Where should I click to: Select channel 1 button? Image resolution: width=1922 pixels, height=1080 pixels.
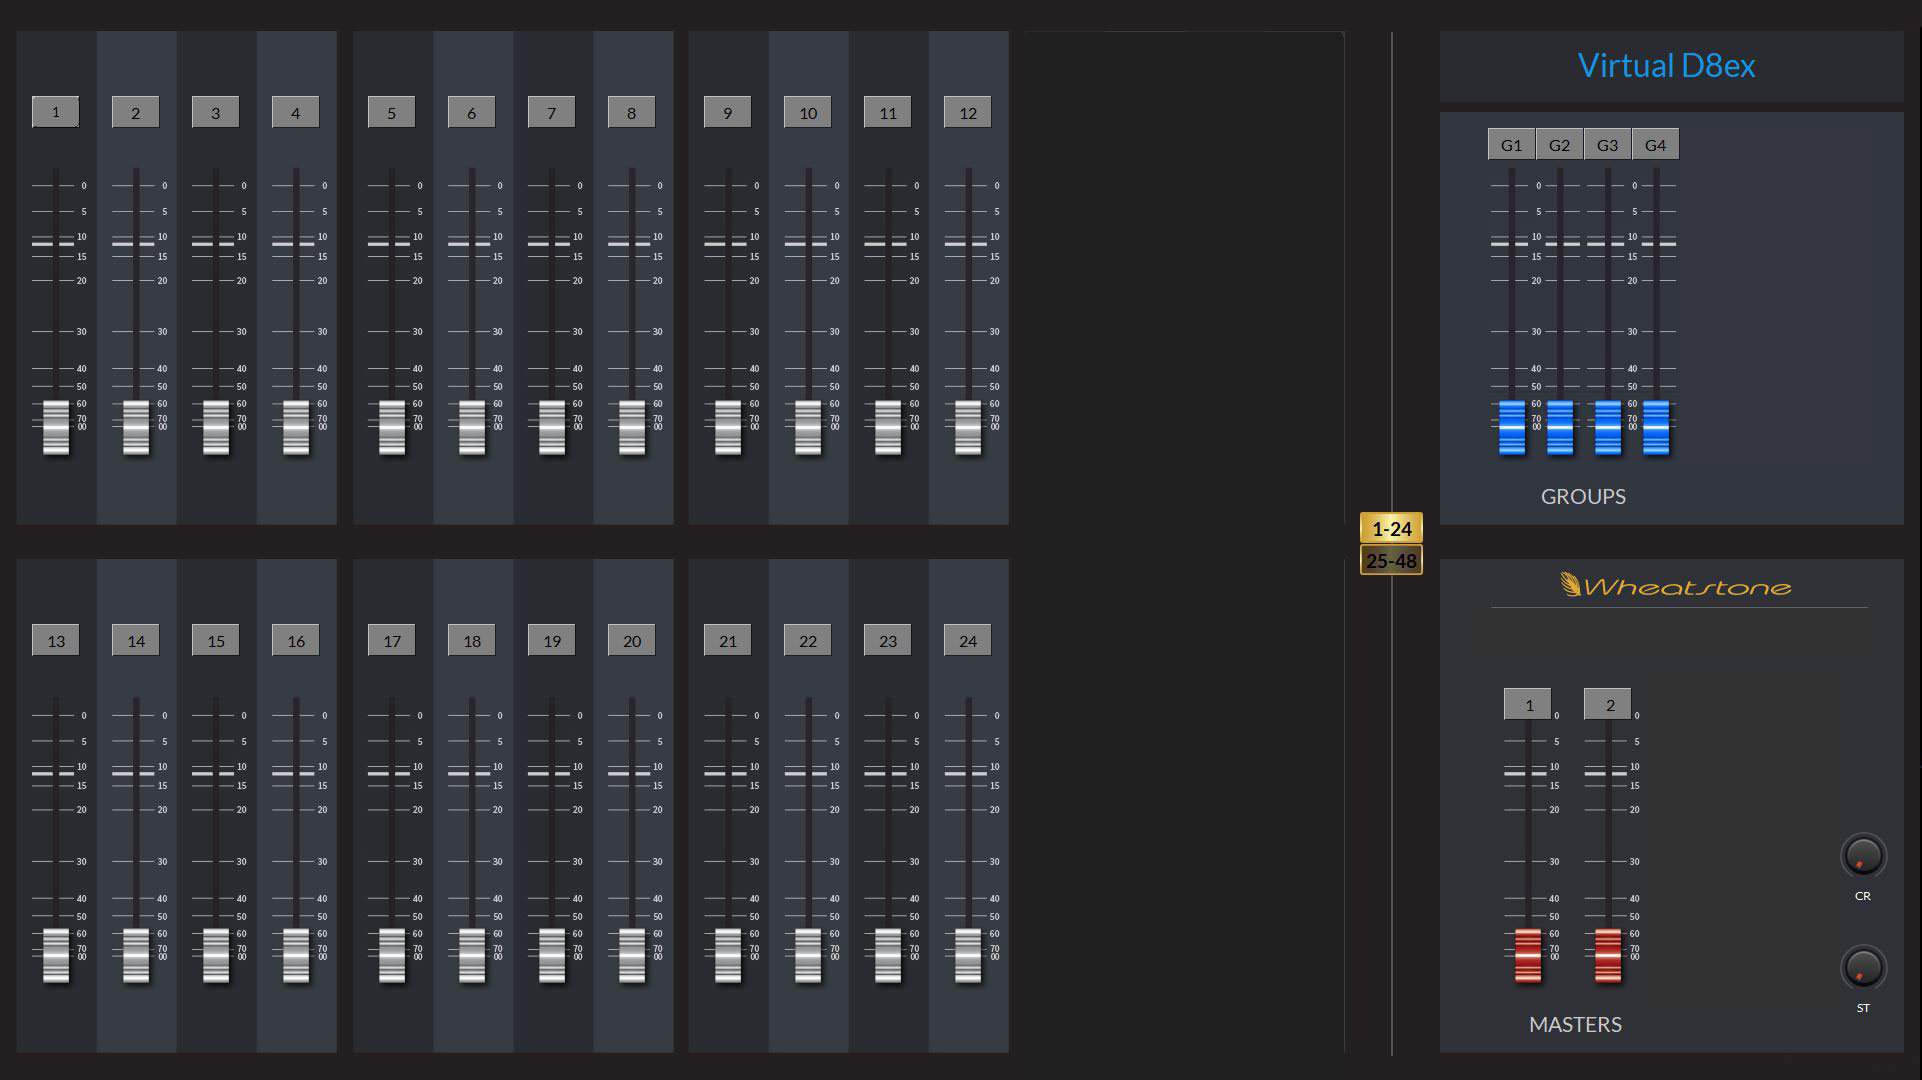point(56,112)
